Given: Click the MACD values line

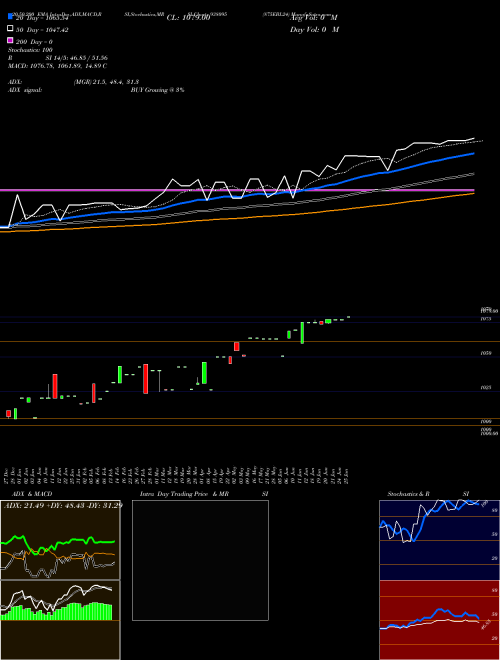Looking at the screenshot, I should [x=57, y=66].
